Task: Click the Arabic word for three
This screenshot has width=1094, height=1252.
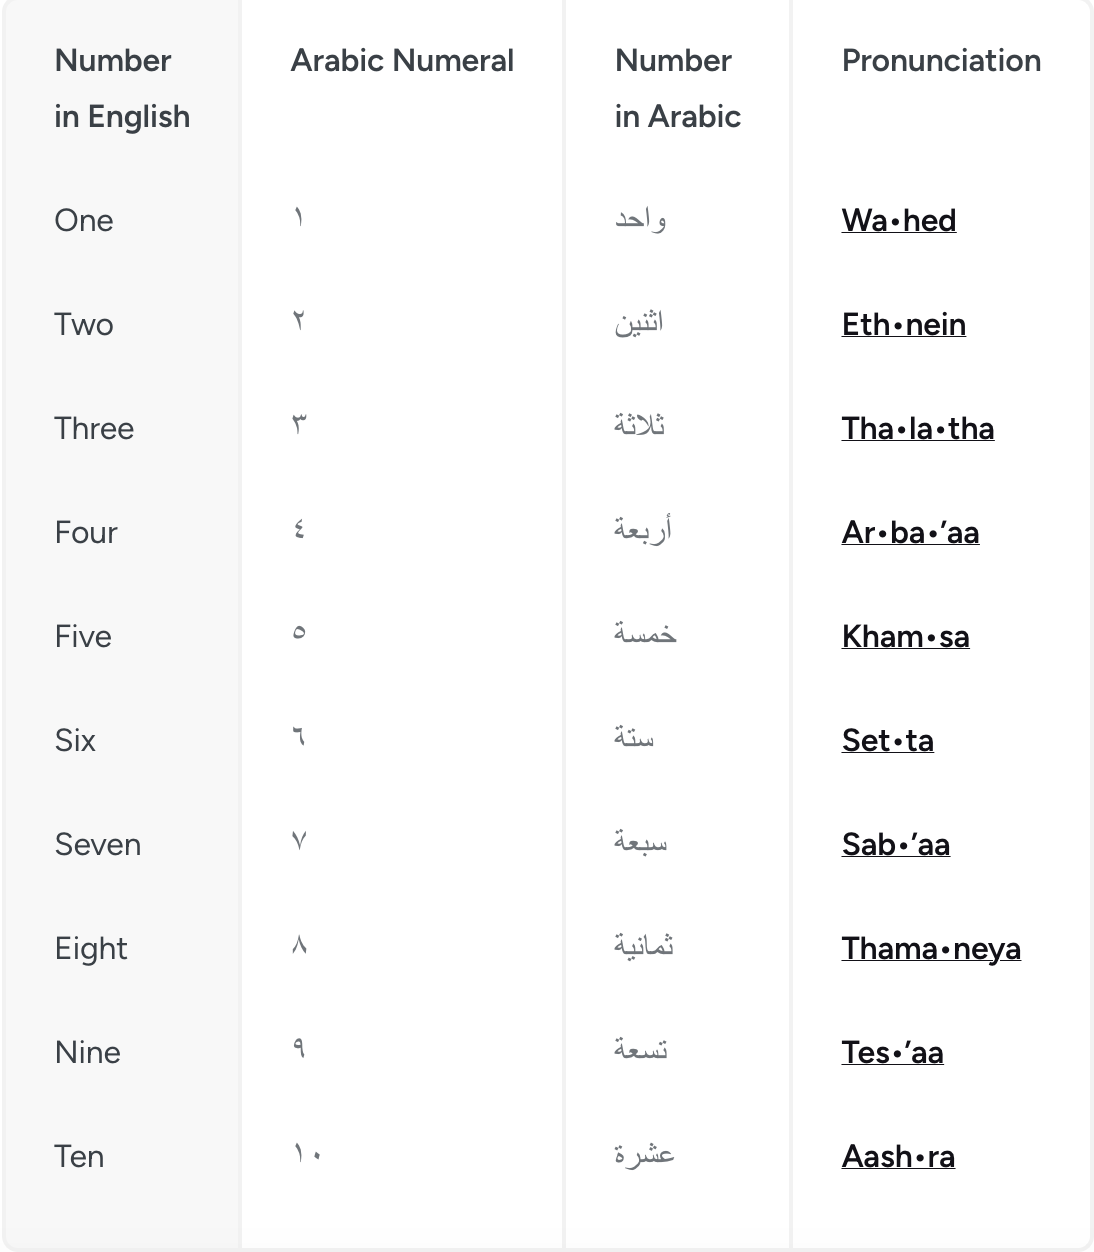Action: [x=639, y=426]
